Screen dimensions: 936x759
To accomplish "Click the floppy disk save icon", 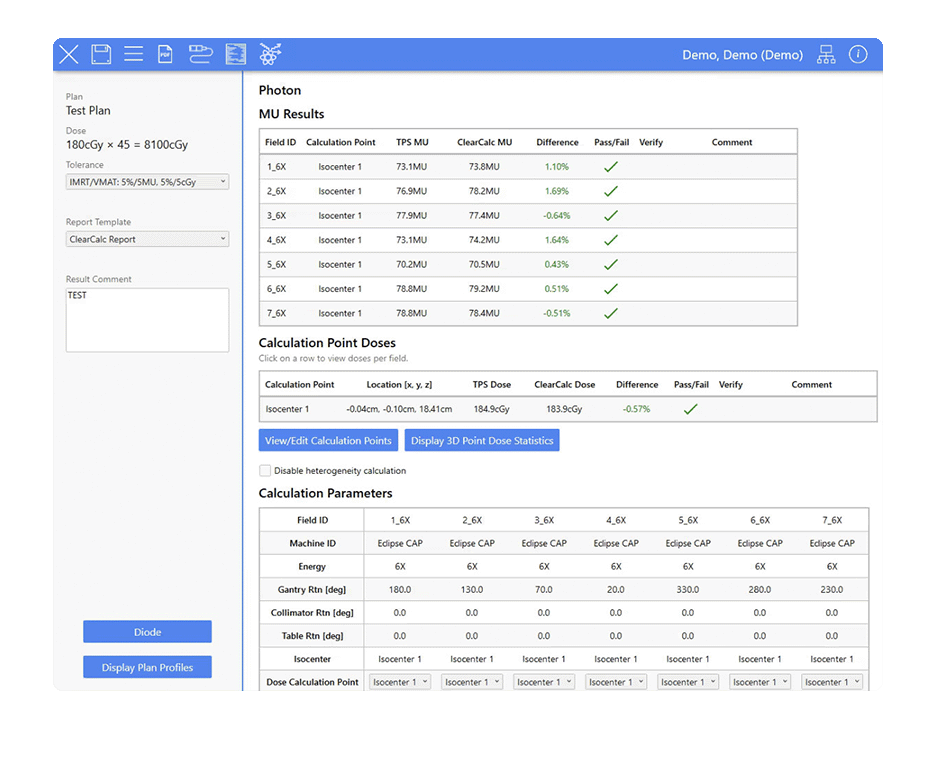I will pos(101,54).
